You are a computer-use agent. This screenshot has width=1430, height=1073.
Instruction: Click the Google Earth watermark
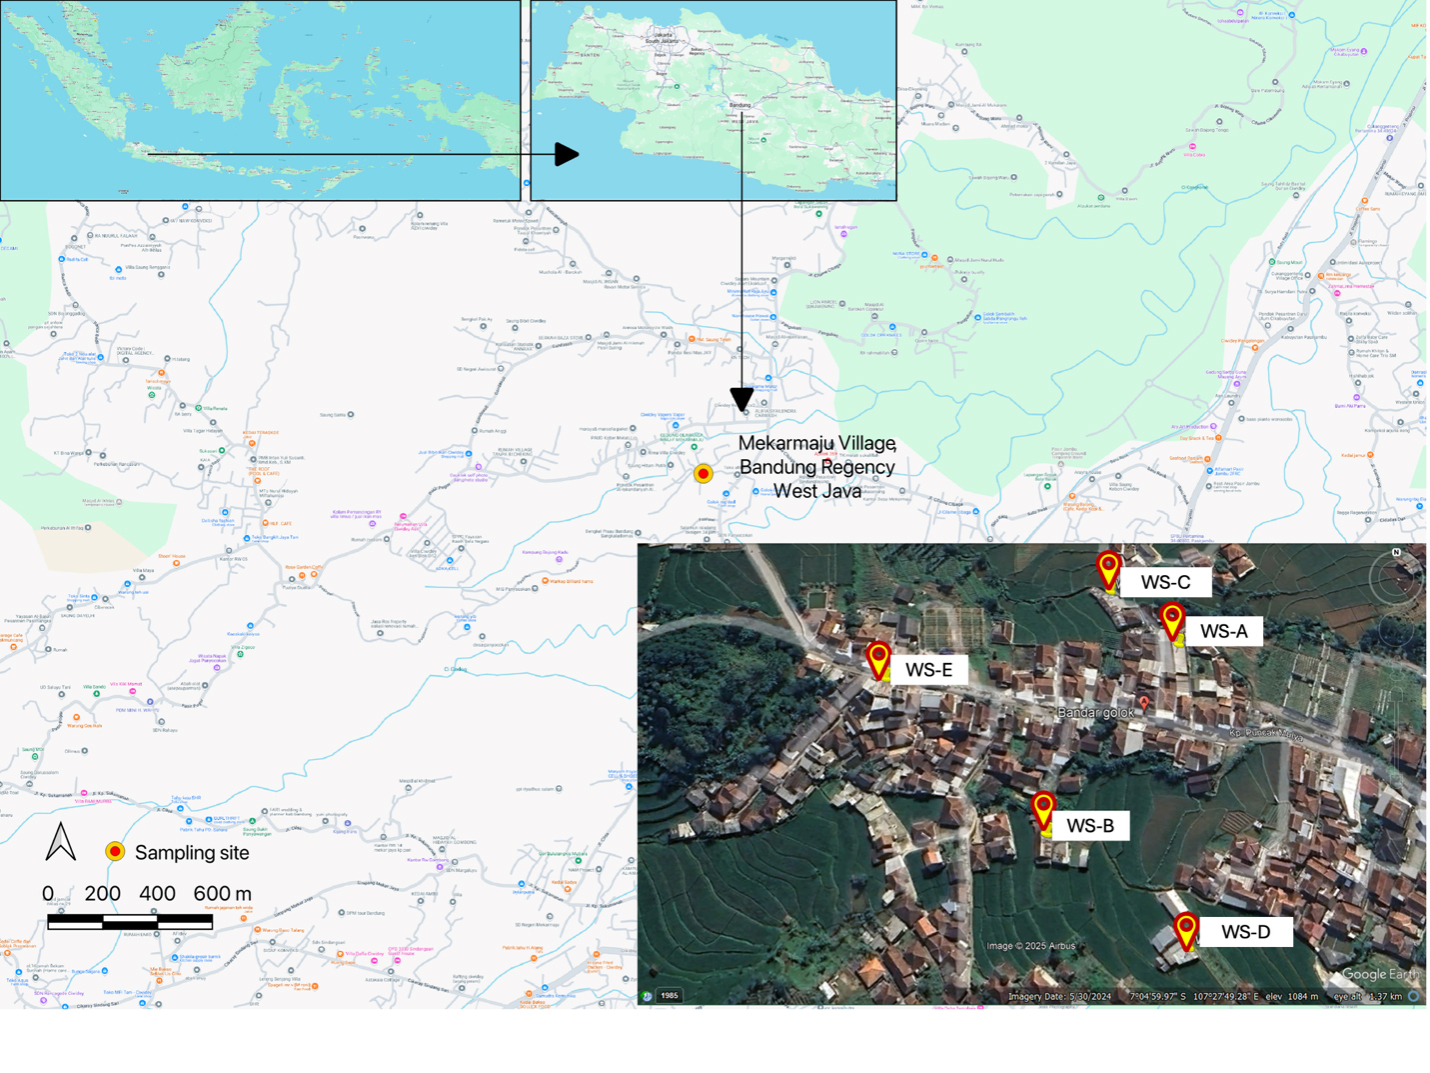tap(1380, 973)
